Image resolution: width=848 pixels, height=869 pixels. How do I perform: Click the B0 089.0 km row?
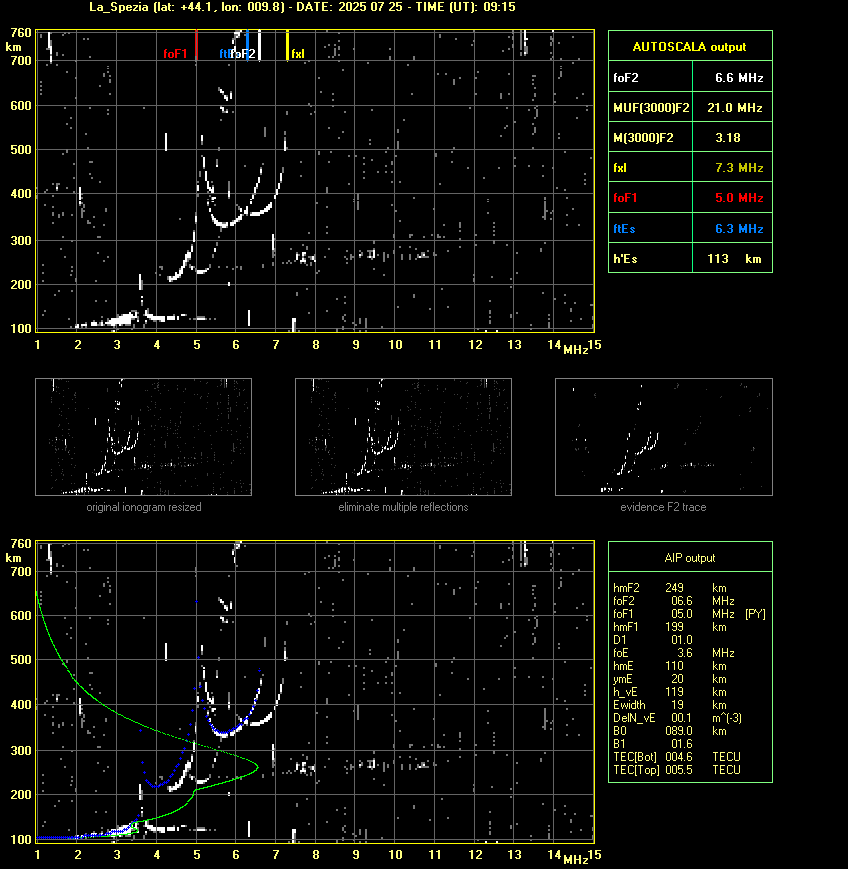pos(670,731)
